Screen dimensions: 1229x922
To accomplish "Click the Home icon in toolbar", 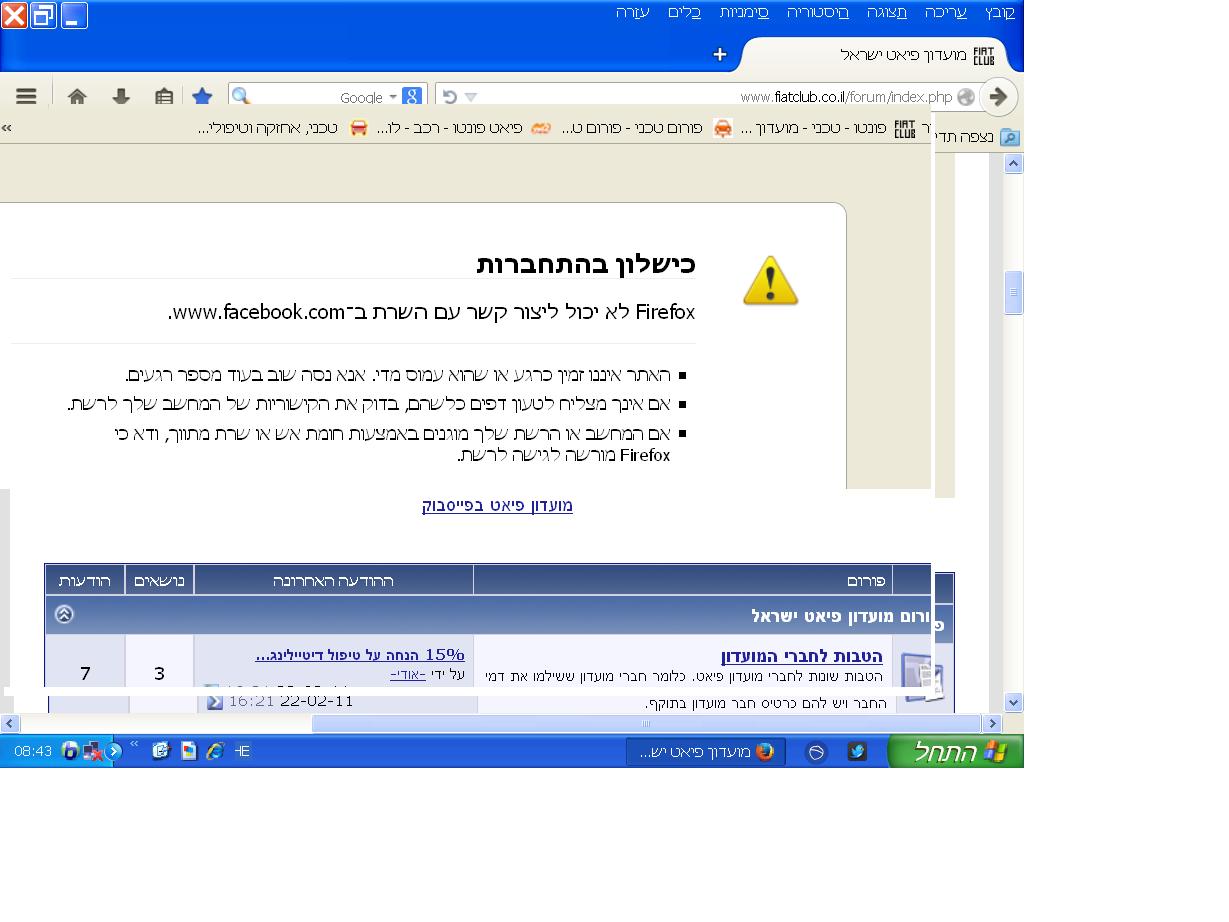I will tap(77, 96).
